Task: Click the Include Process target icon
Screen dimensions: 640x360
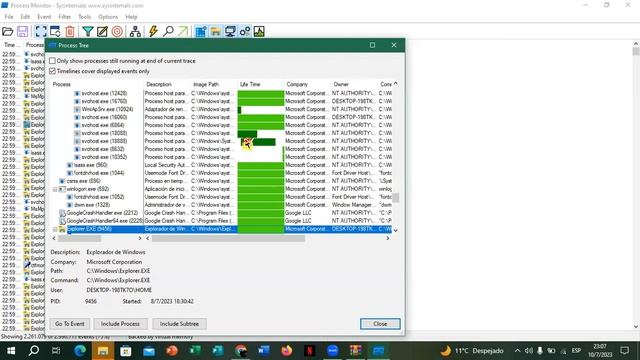Action: click(117, 31)
